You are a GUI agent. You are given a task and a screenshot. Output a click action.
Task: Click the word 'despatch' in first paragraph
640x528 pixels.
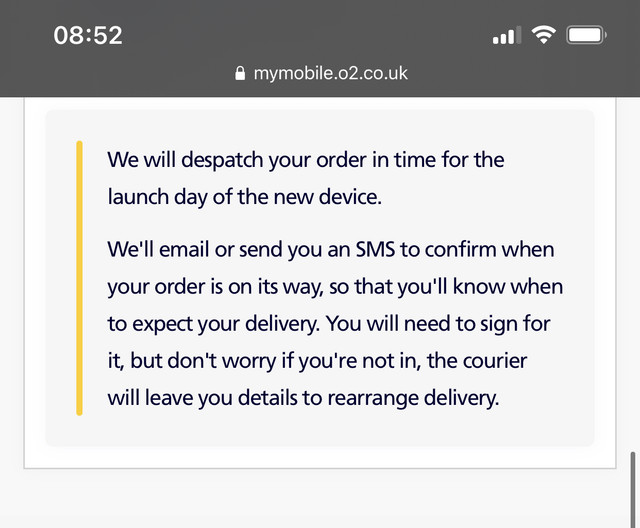pyautogui.click(x=222, y=160)
